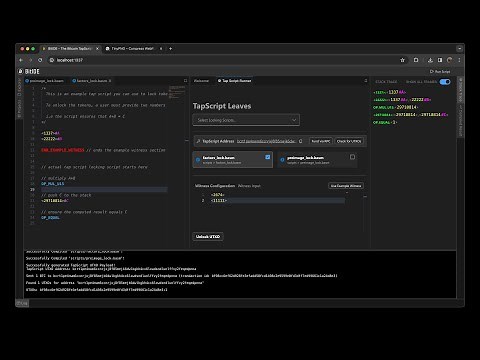Click Check for UTXOs button
The width and height of the screenshot is (480, 360).
tap(349, 141)
